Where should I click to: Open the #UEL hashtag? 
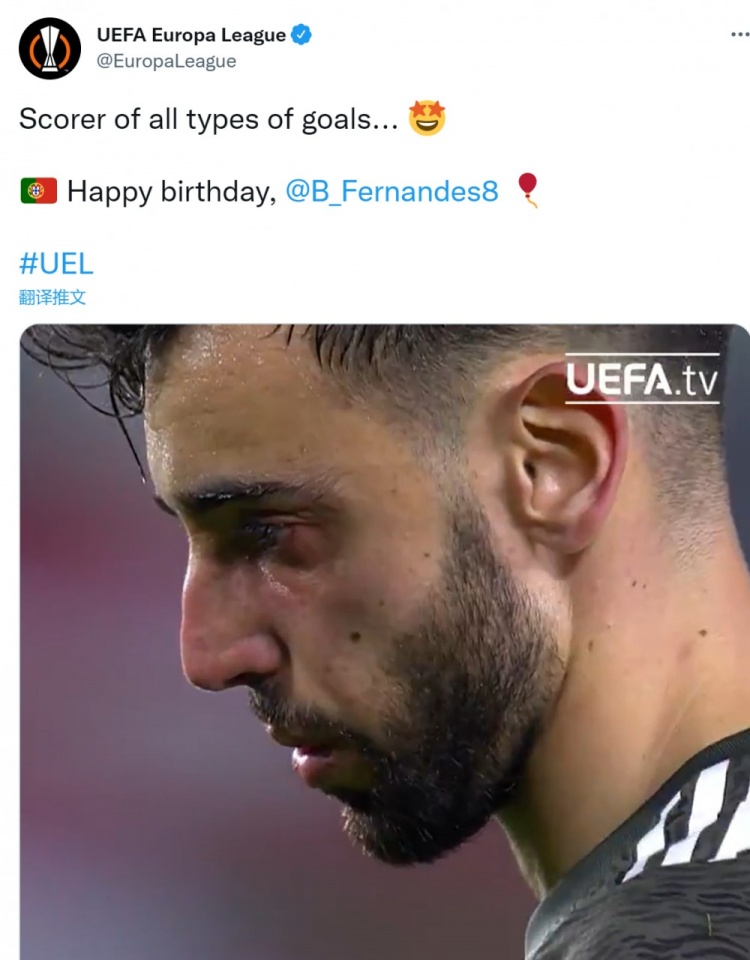click(56, 264)
